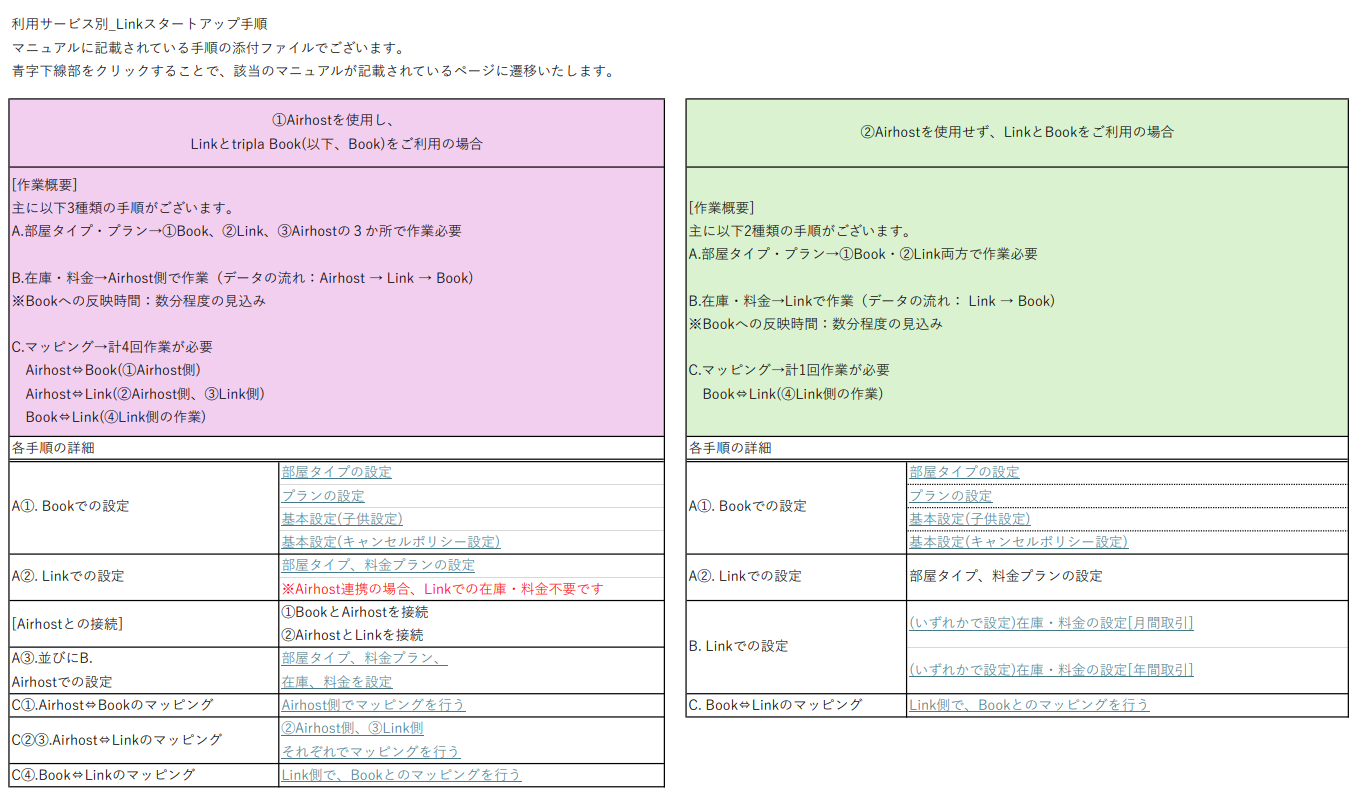The image size is (1365, 803).
Task: Select B.在庫・料金→Airhost側で作業 line
Action: (x=243, y=278)
